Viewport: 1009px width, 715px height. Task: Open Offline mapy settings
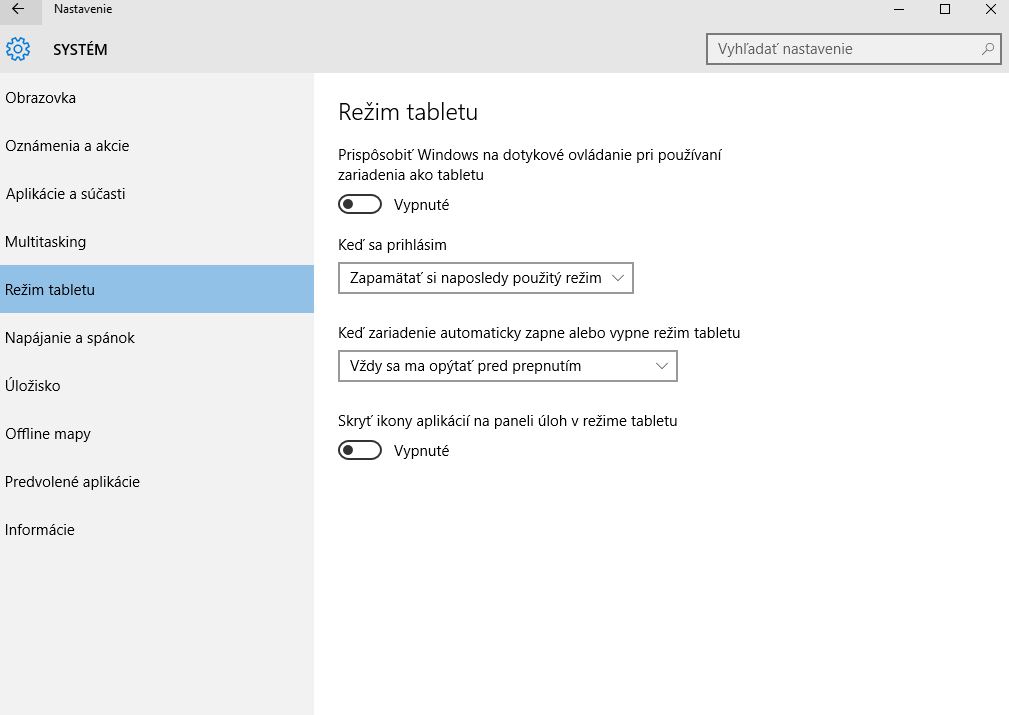[157, 433]
